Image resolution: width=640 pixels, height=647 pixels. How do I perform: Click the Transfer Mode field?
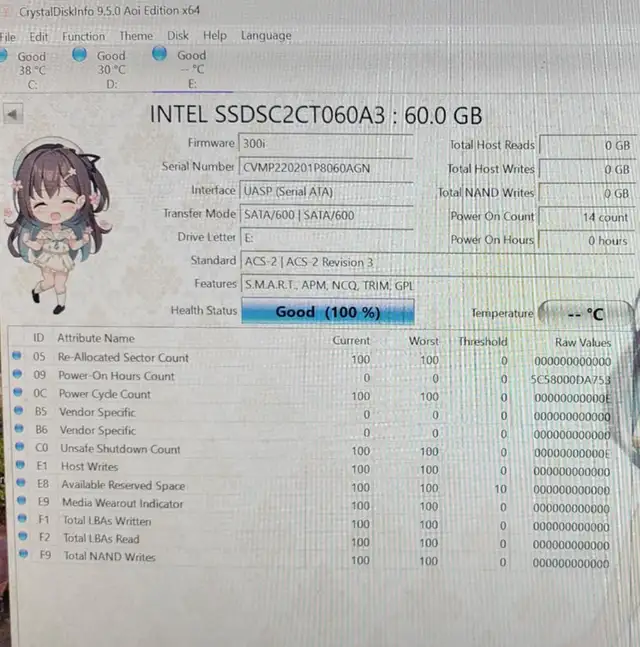(x=327, y=215)
